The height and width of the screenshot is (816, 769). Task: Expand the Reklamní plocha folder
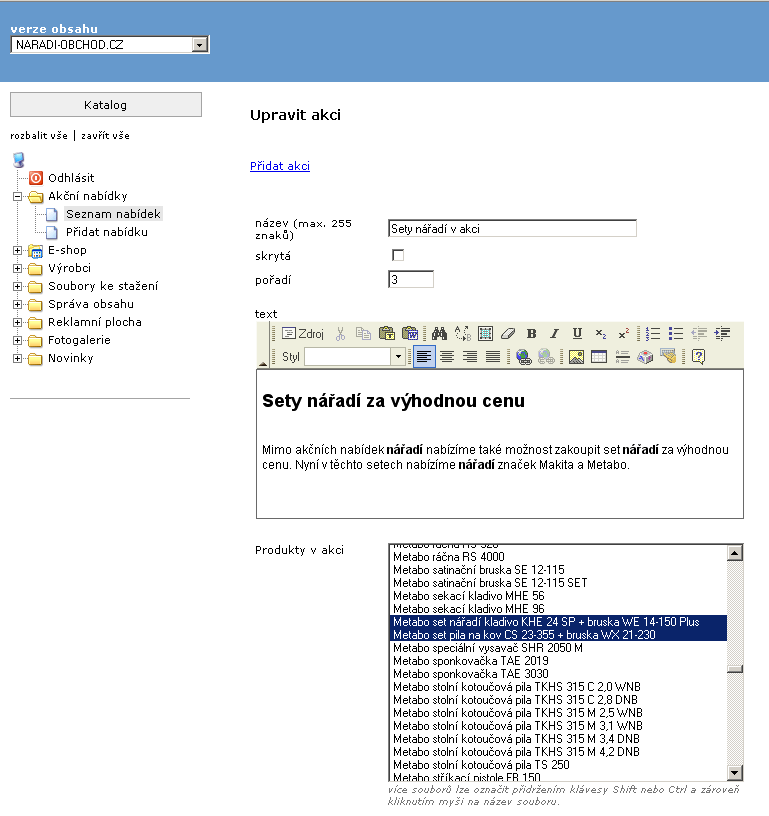tap(18, 323)
